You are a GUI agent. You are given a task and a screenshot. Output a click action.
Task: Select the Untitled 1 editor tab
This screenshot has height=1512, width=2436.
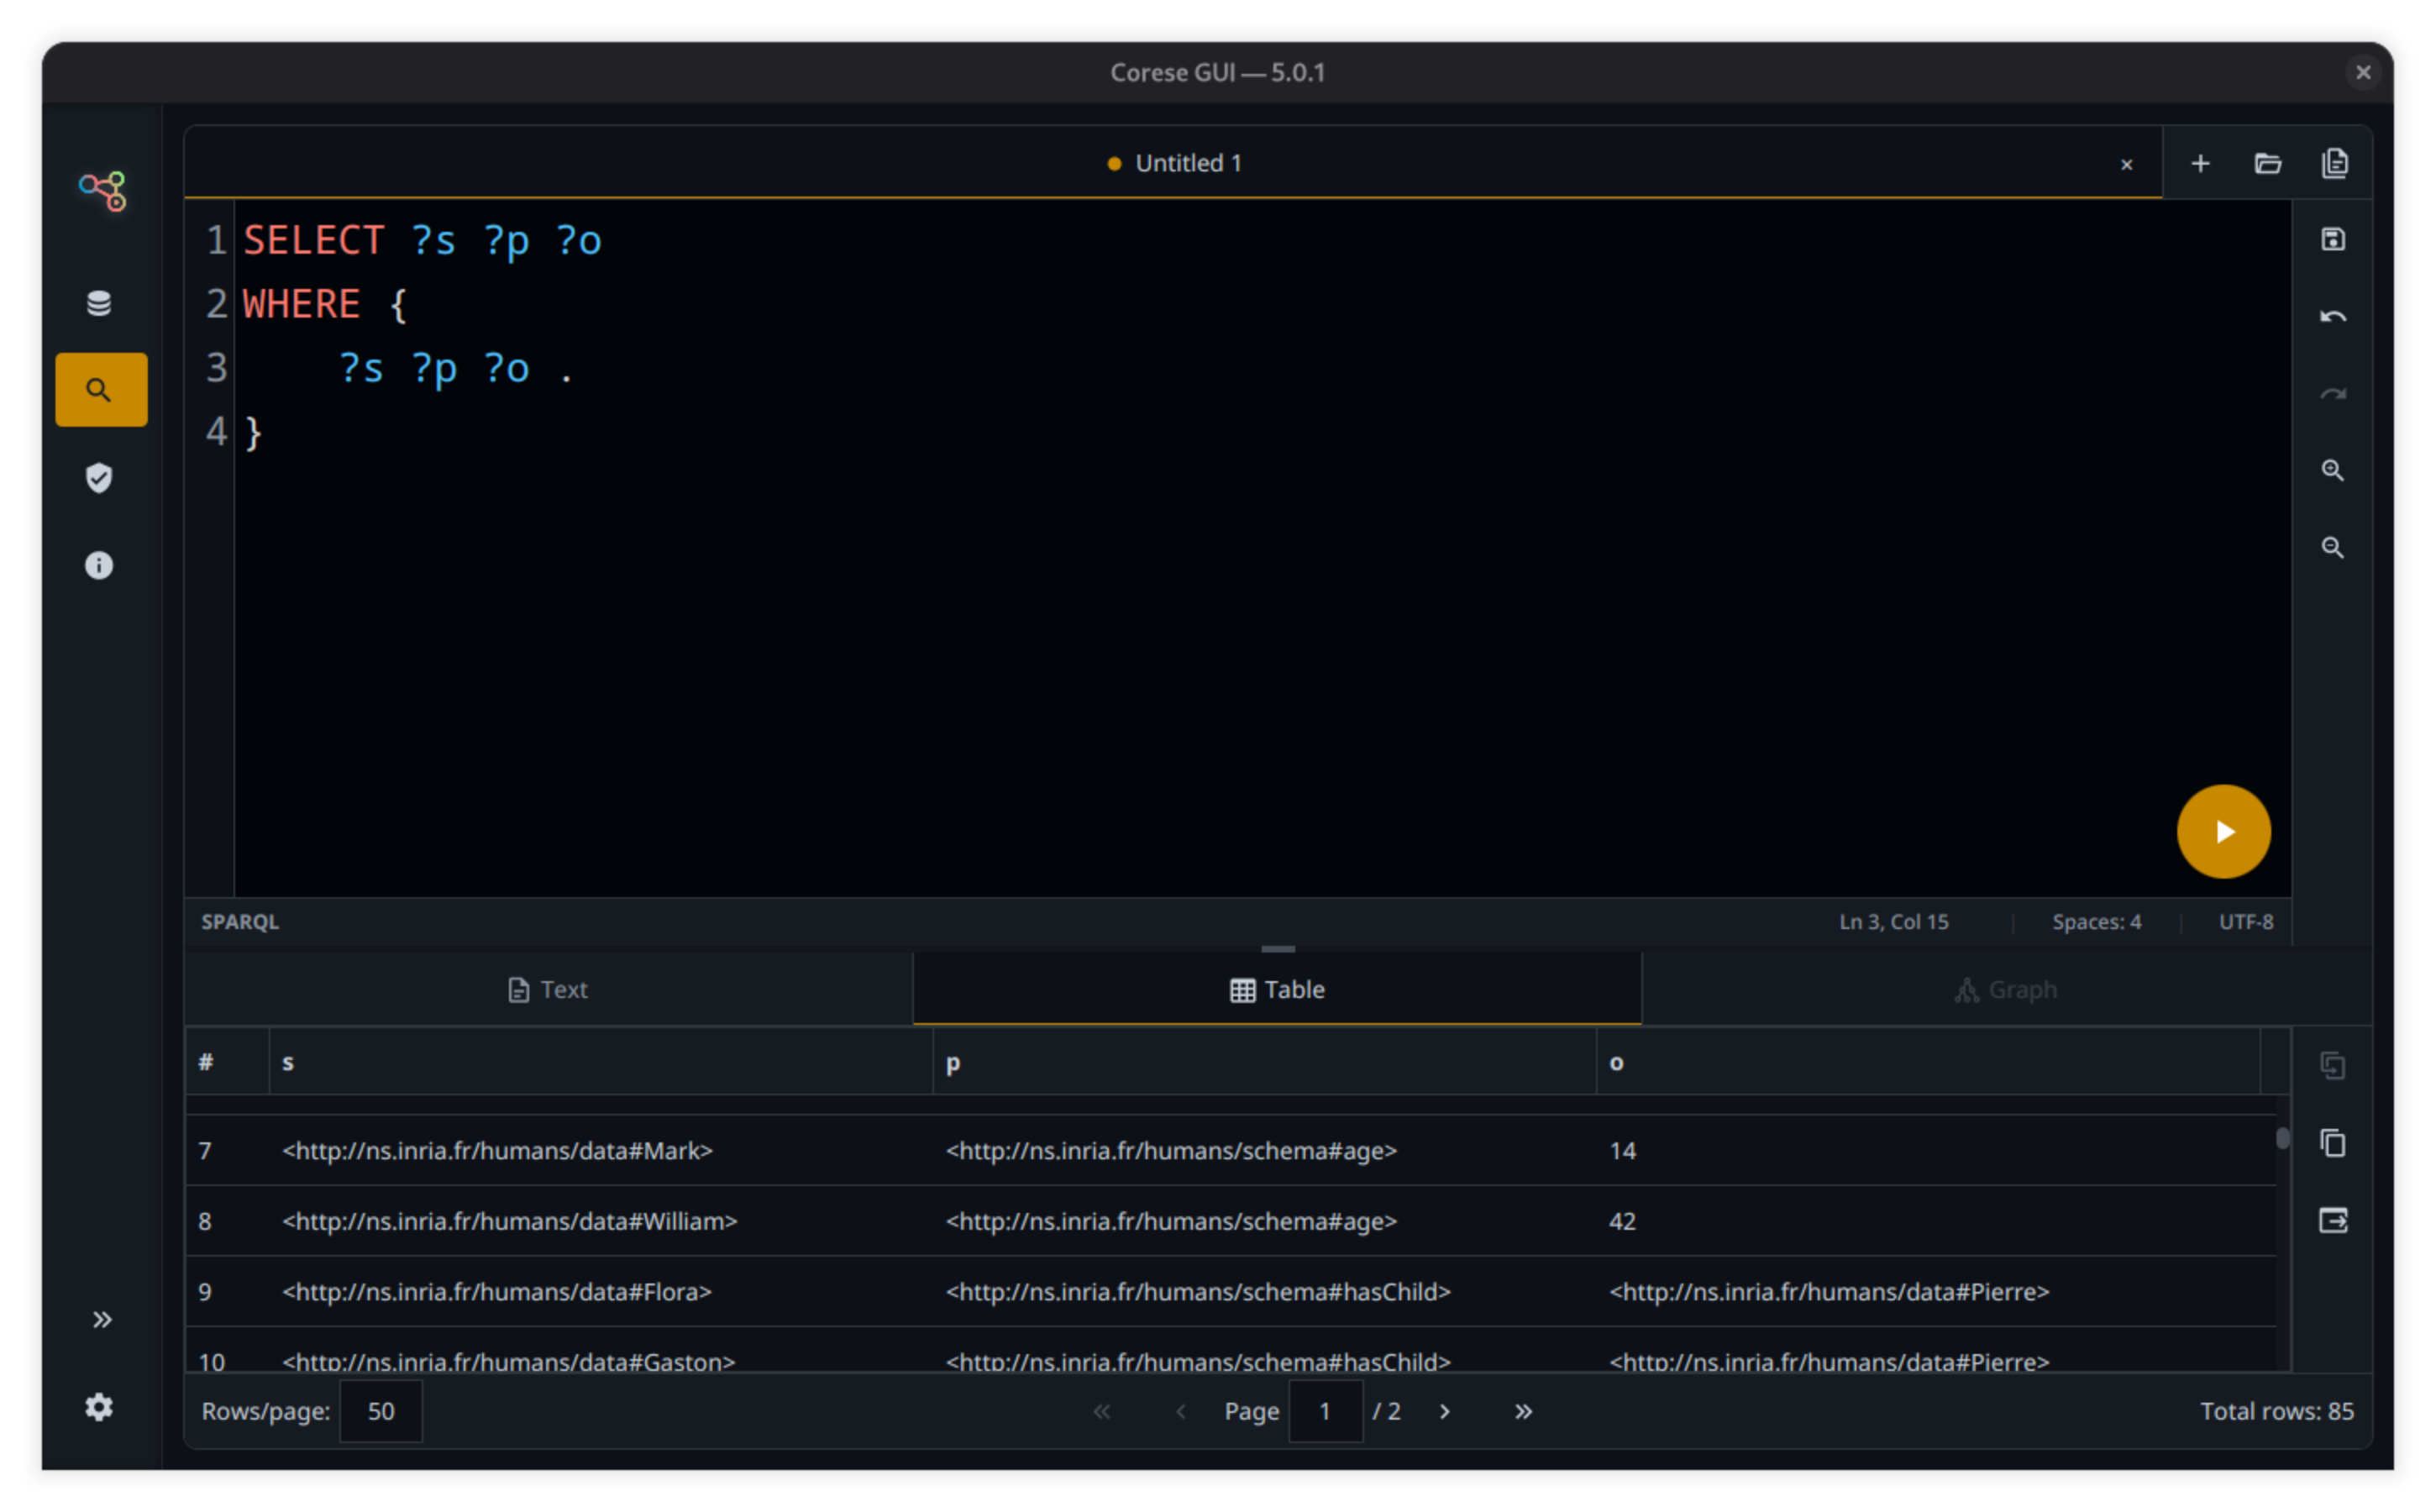coord(1173,163)
